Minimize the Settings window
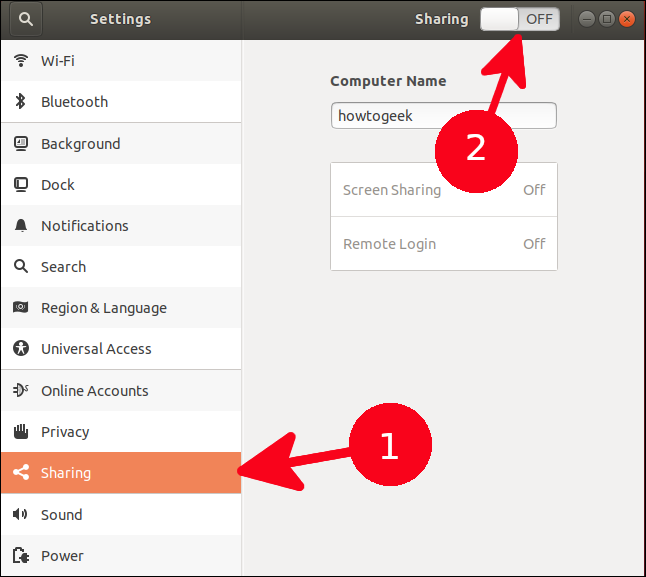 click(x=586, y=19)
